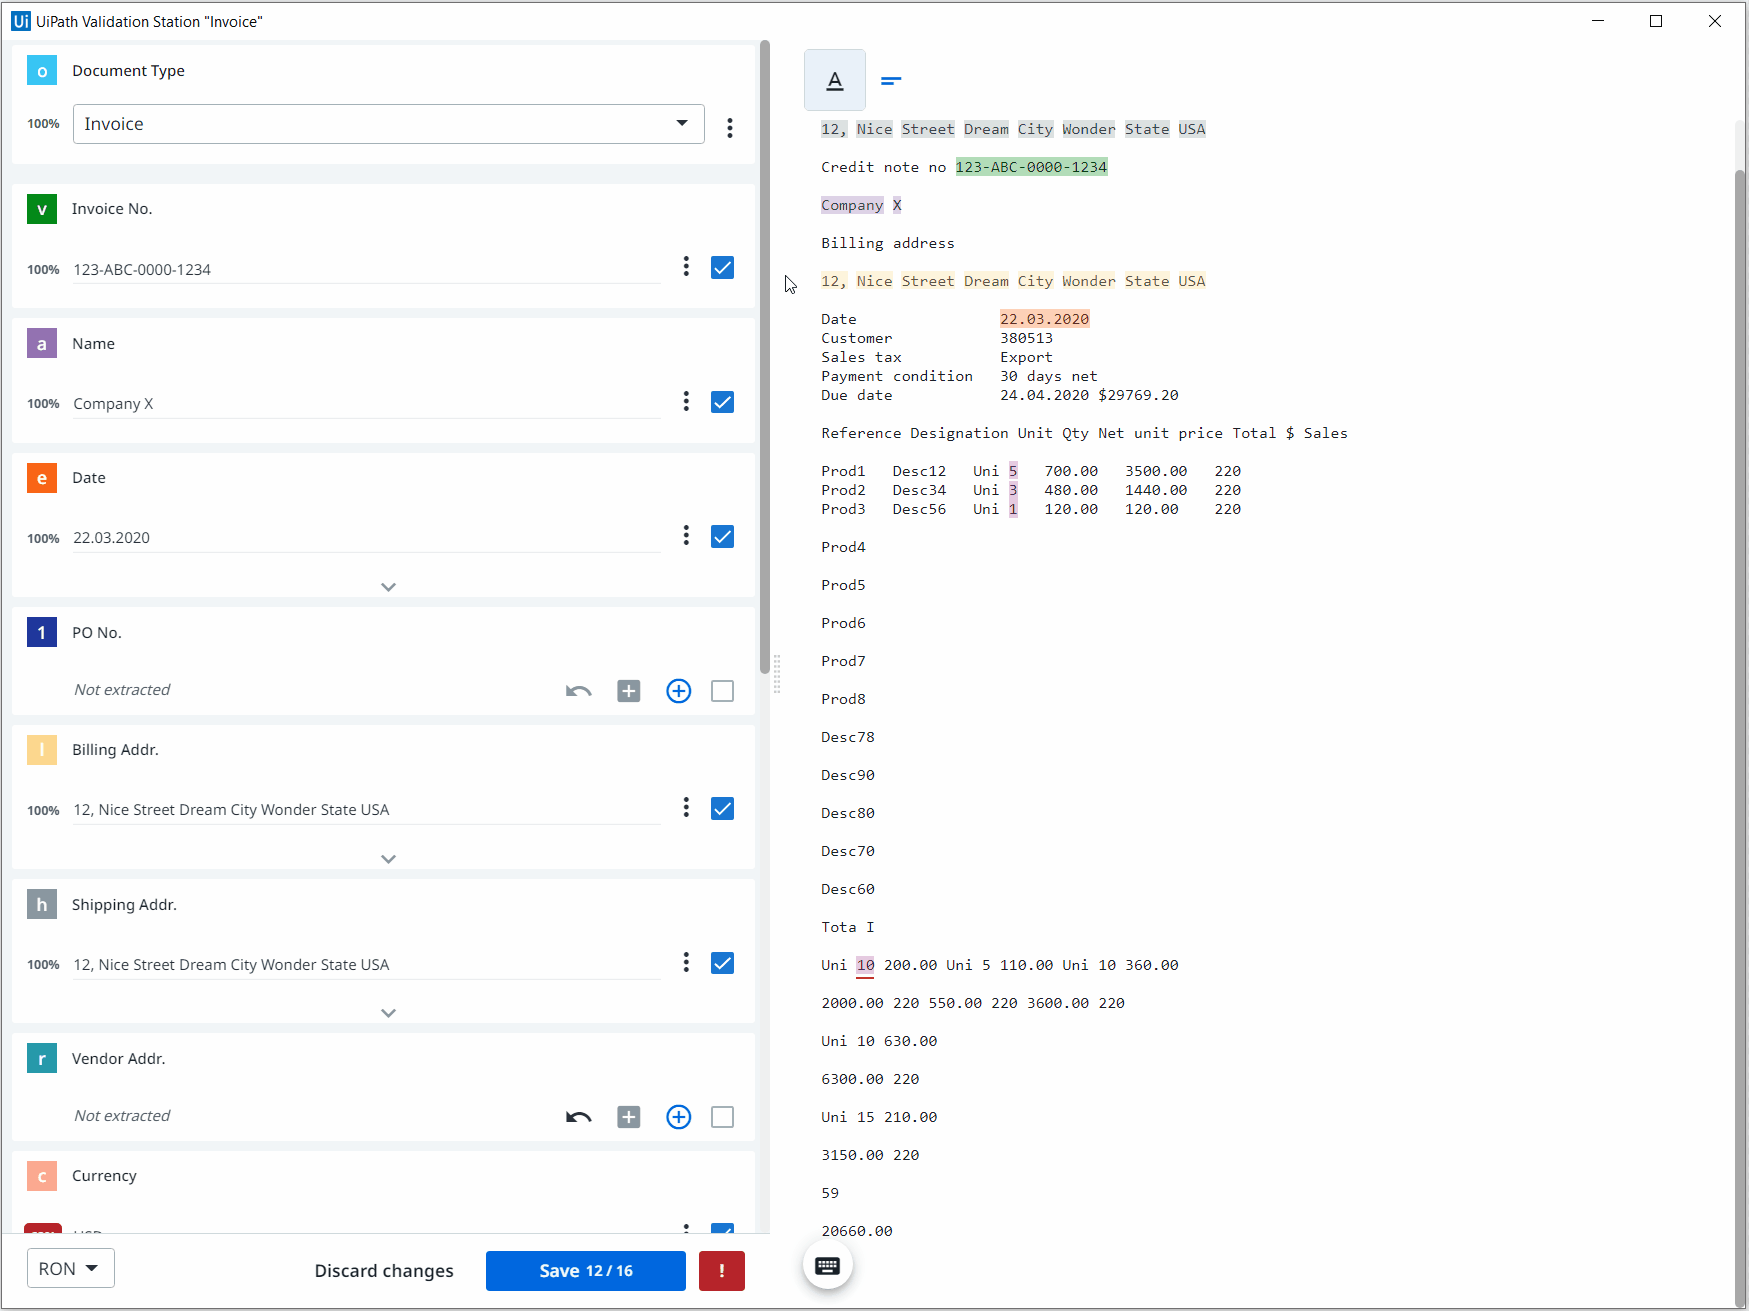Image resolution: width=1749 pixels, height=1311 pixels.
Task: Uncheck Date field confirmation checkbox
Action: pyautogui.click(x=723, y=537)
